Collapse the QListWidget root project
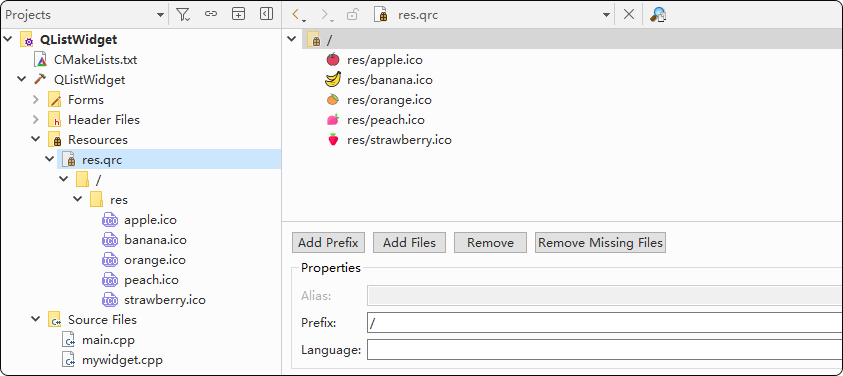This screenshot has width=843, height=376. (x=8, y=39)
